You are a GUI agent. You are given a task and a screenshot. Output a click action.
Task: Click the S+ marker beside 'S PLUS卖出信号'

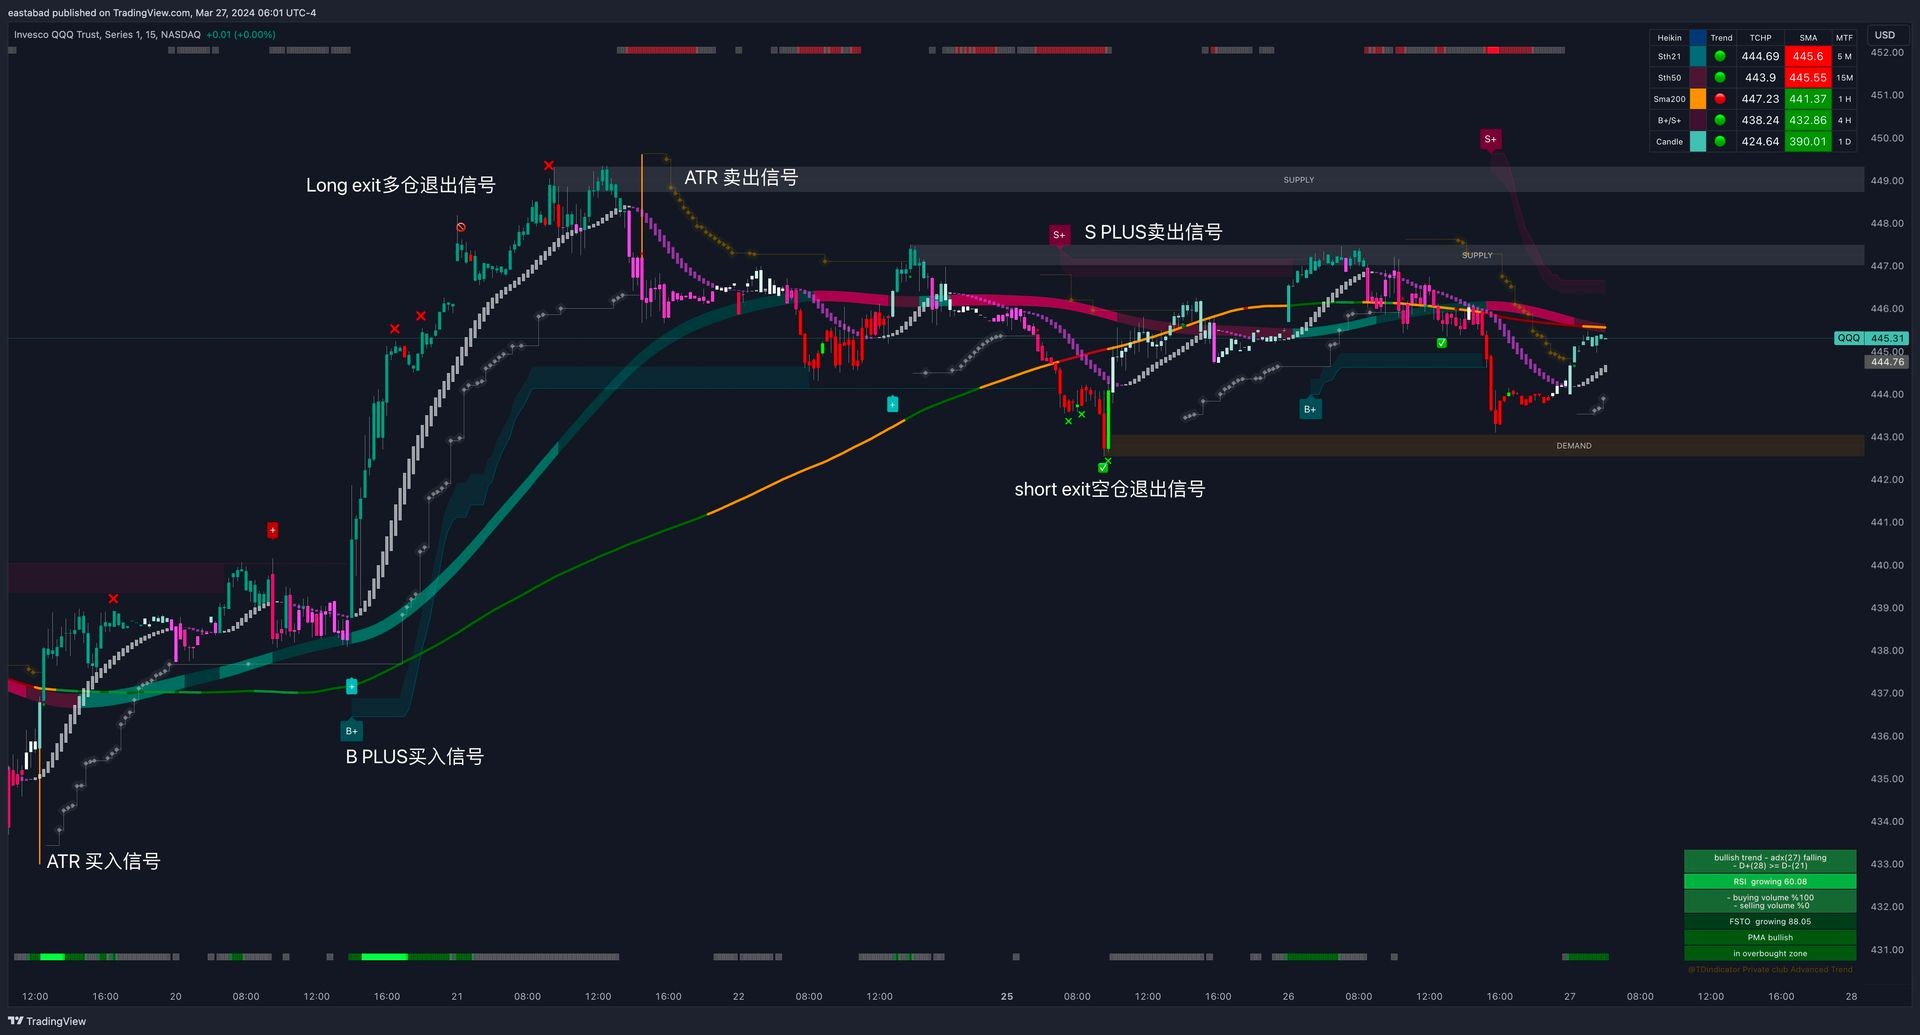pyautogui.click(x=1059, y=234)
